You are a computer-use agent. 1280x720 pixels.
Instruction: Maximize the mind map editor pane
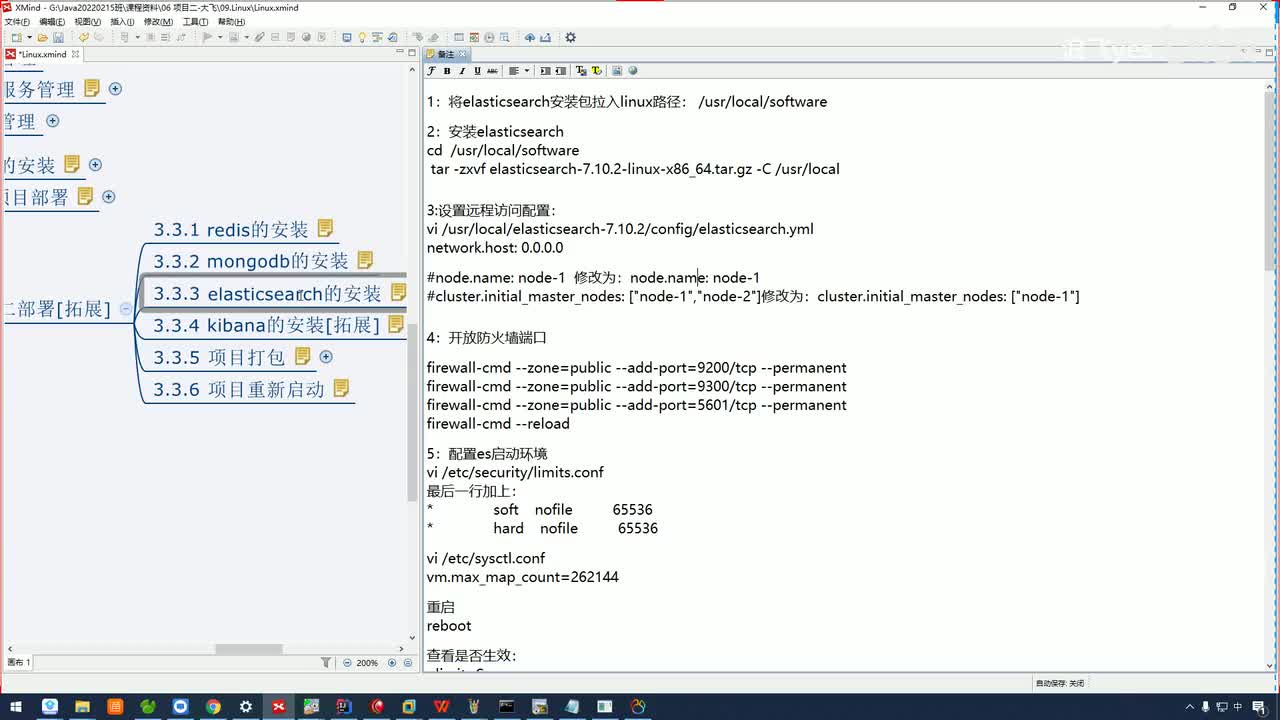pos(411,53)
